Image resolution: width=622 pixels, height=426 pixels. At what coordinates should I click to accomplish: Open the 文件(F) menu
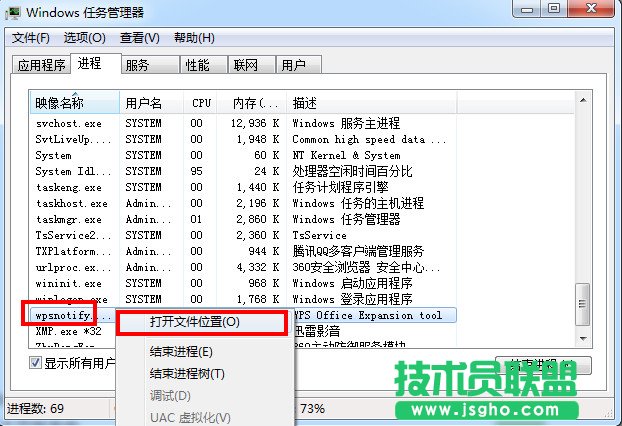point(30,38)
